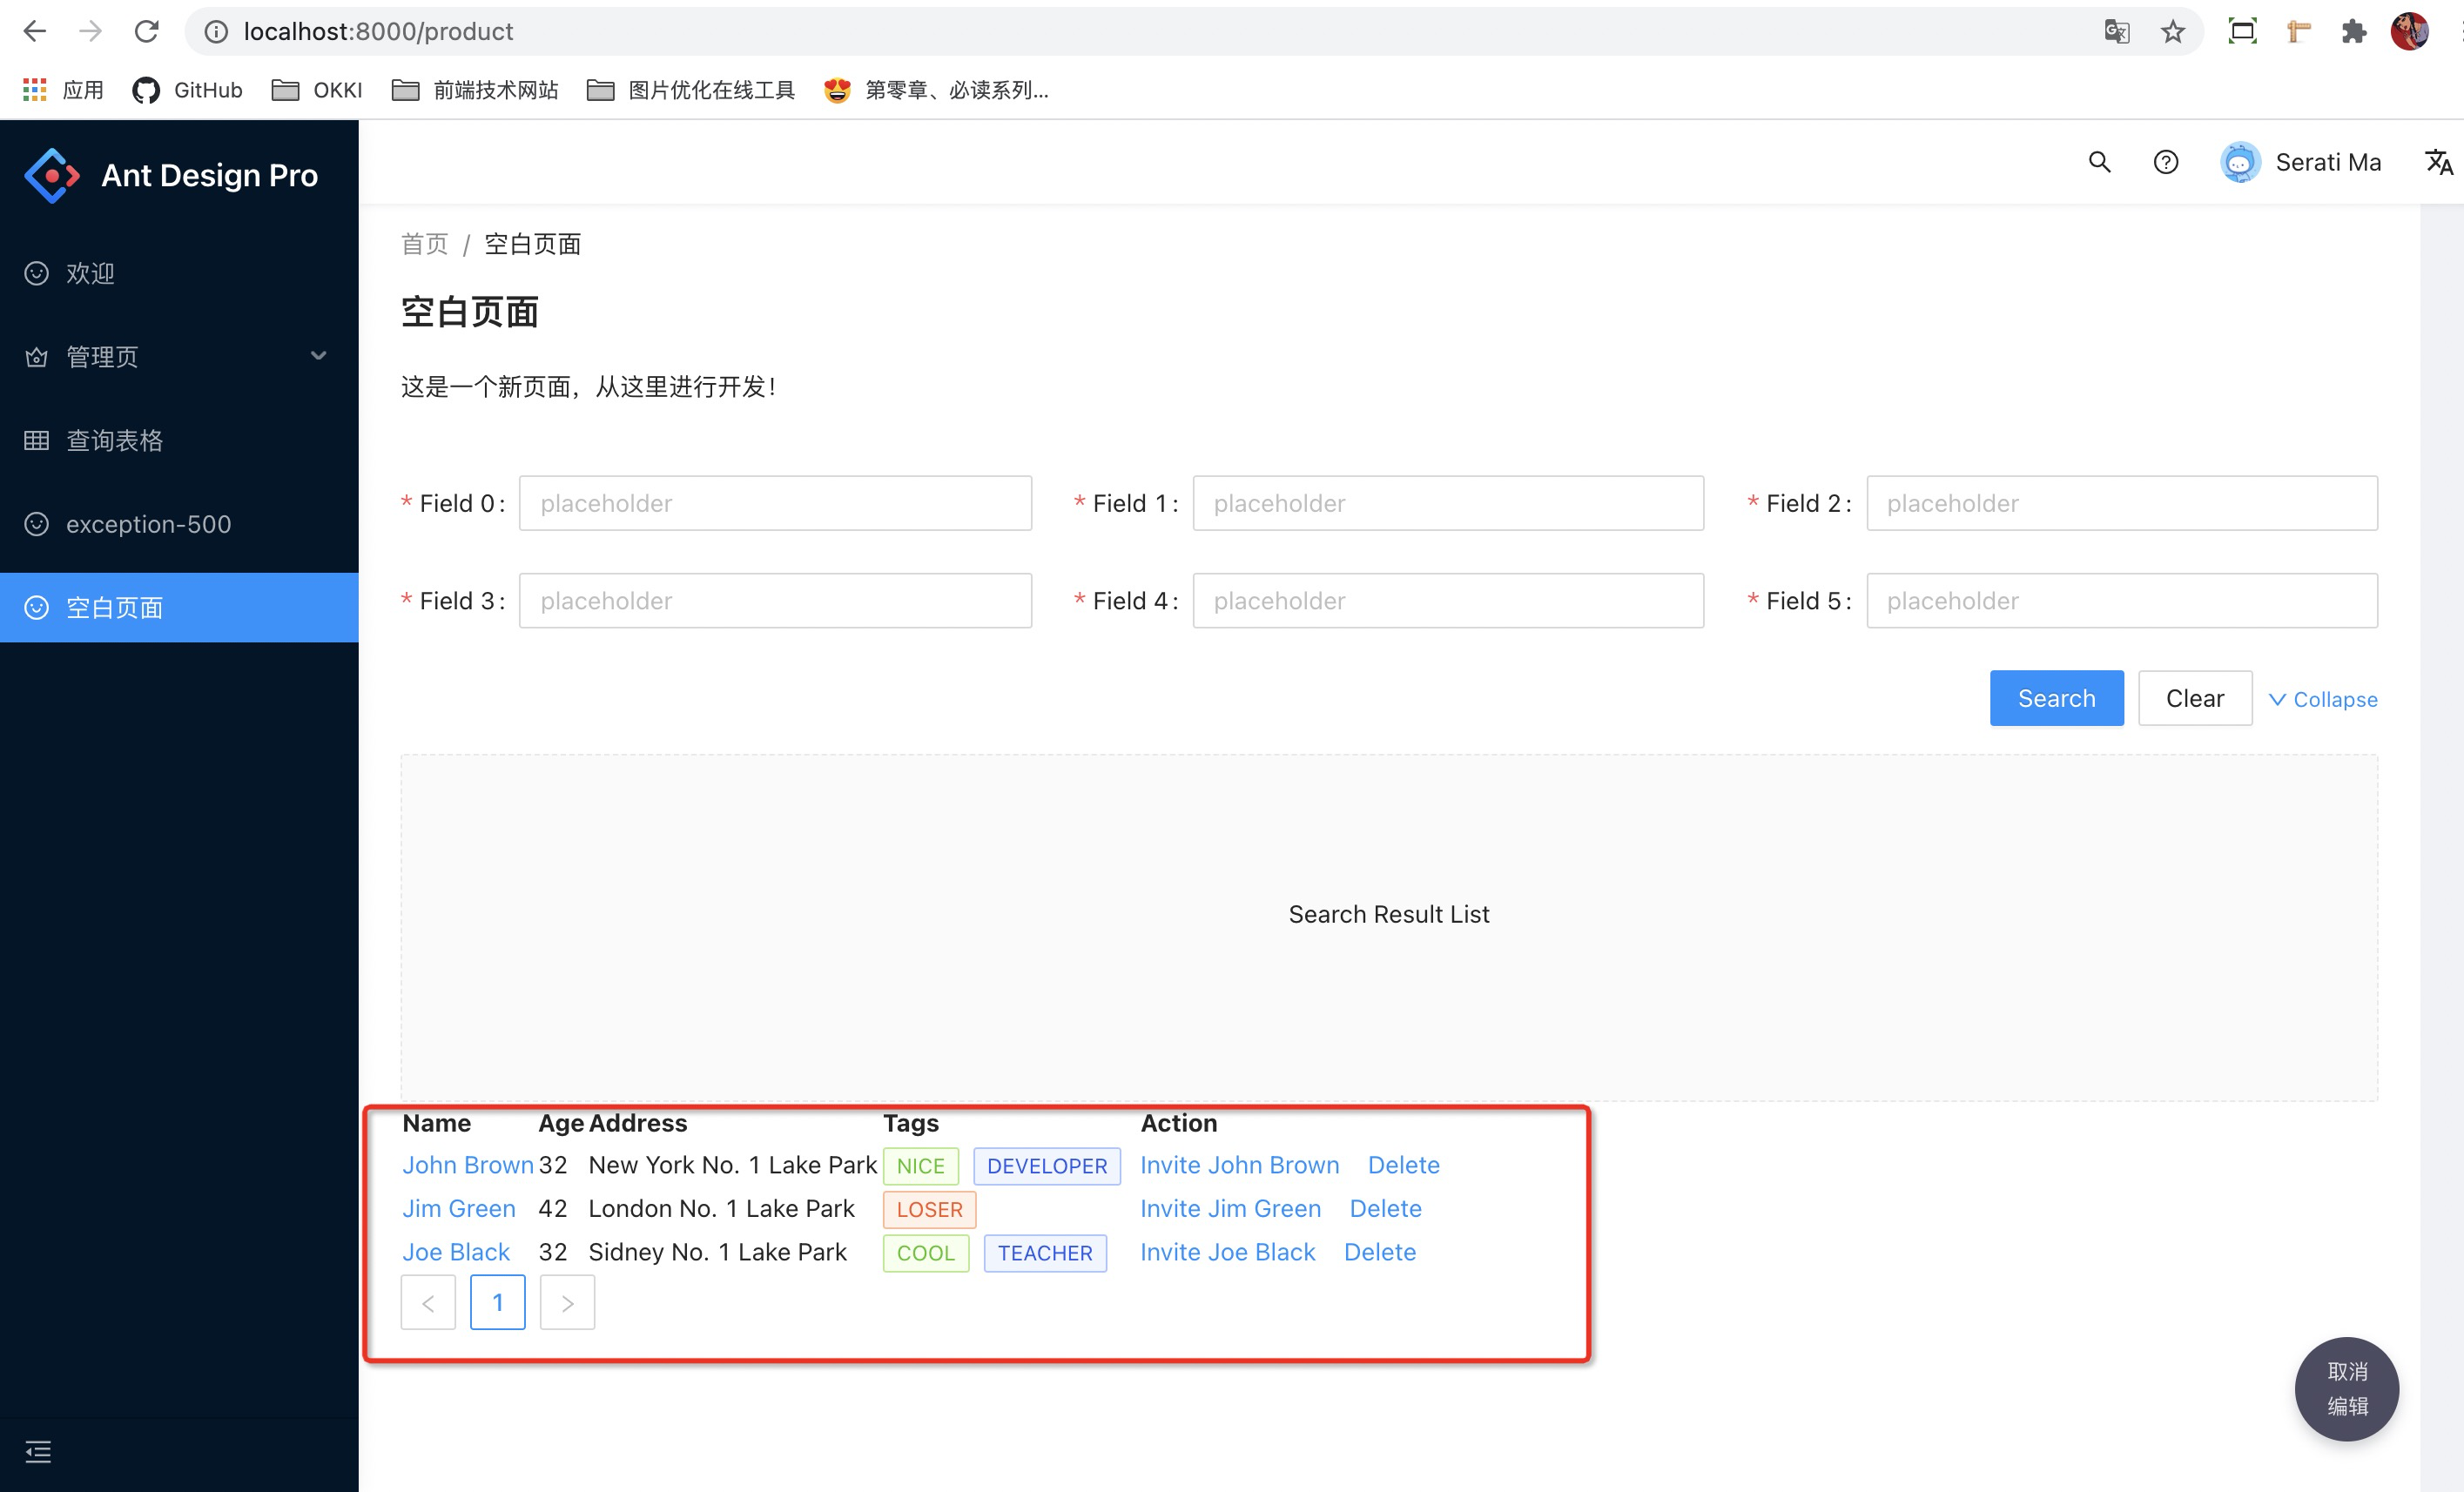Click the Invite Jim Green link

(x=1230, y=1208)
